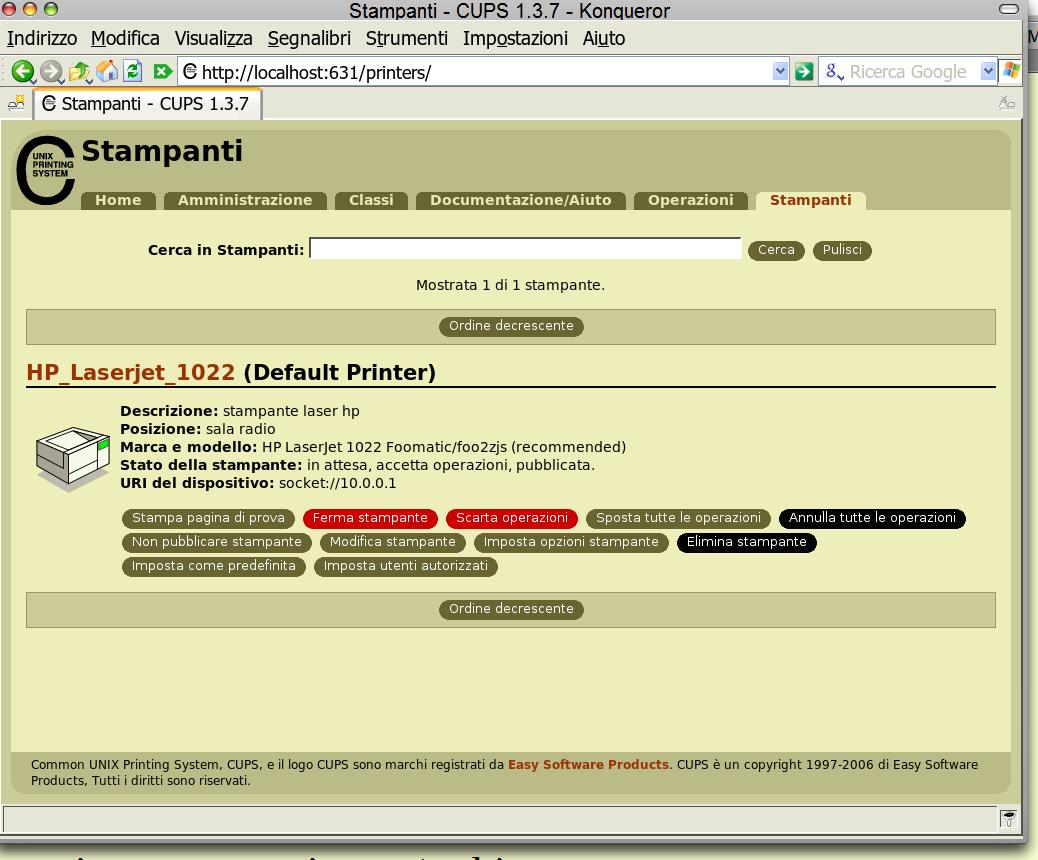
Task: Click the red Scarta operazioni button
Action: (x=512, y=518)
